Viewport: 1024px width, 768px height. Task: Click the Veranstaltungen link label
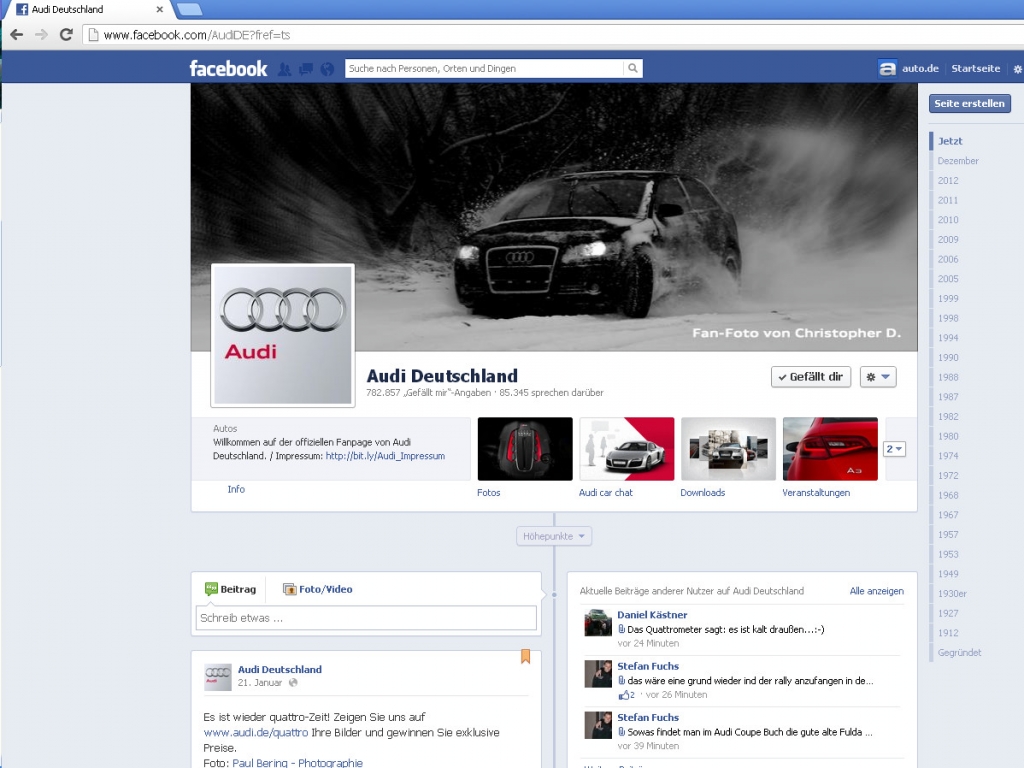click(x=816, y=492)
